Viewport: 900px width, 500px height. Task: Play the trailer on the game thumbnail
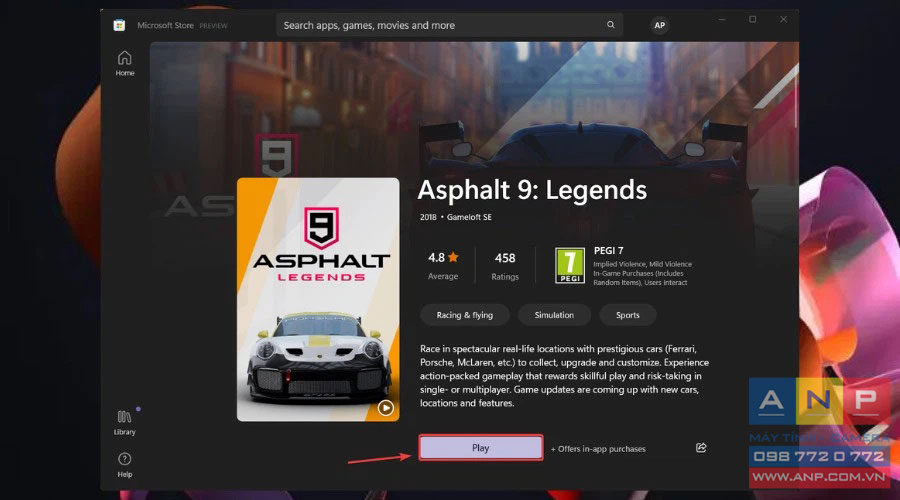coord(386,408)
